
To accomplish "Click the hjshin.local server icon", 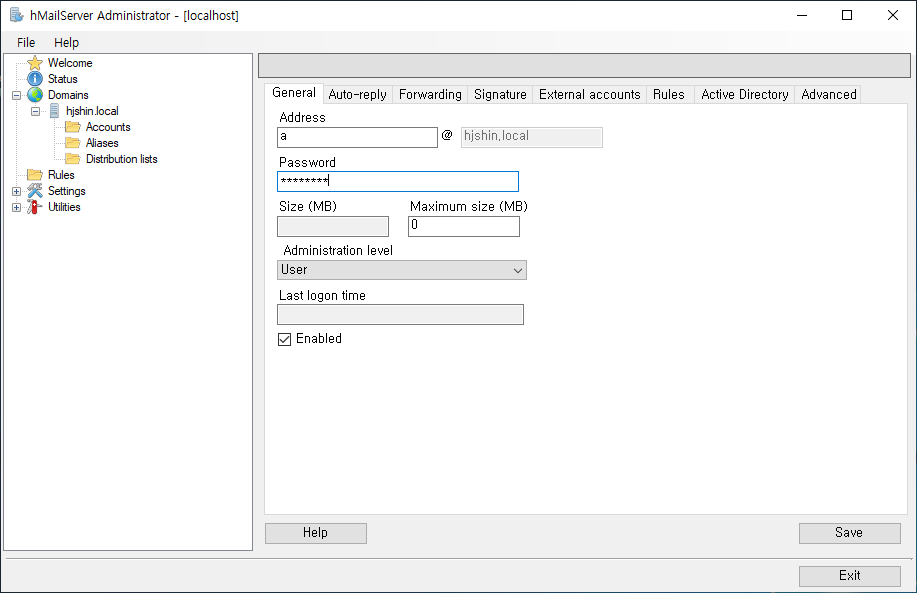I will pos(54,111).
